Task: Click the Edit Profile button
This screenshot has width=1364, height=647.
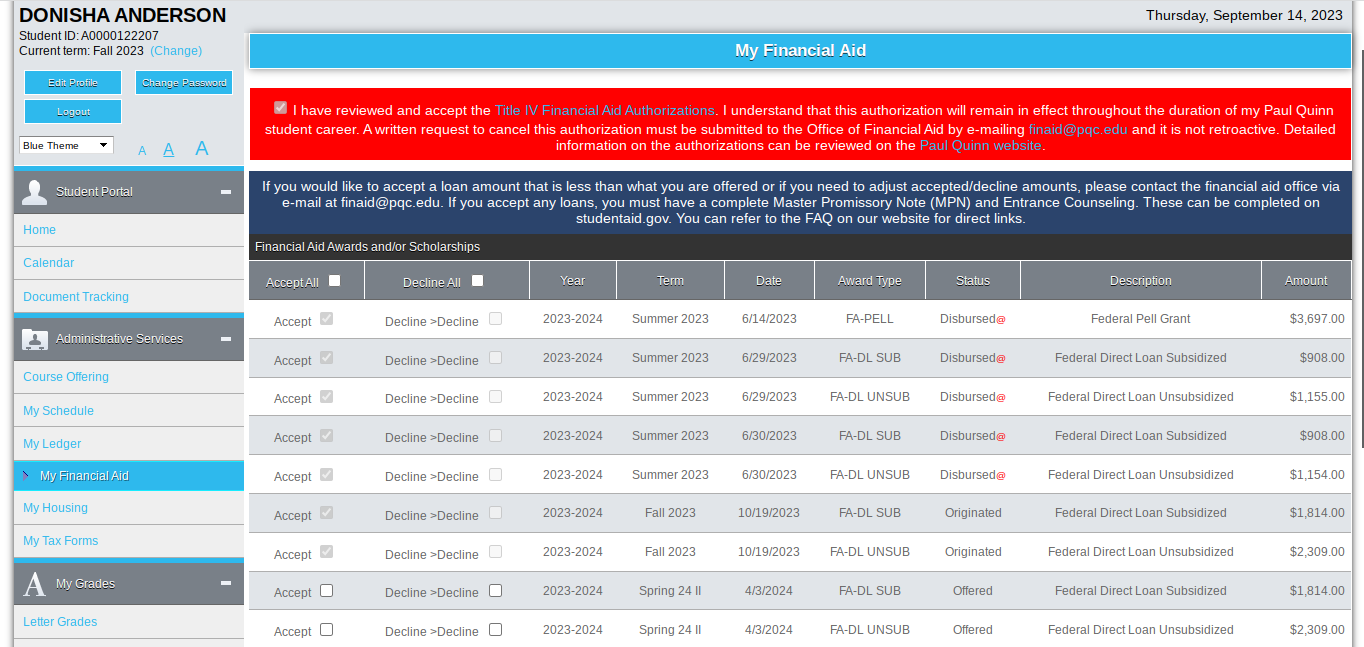Action: click(x=73, y=83)
